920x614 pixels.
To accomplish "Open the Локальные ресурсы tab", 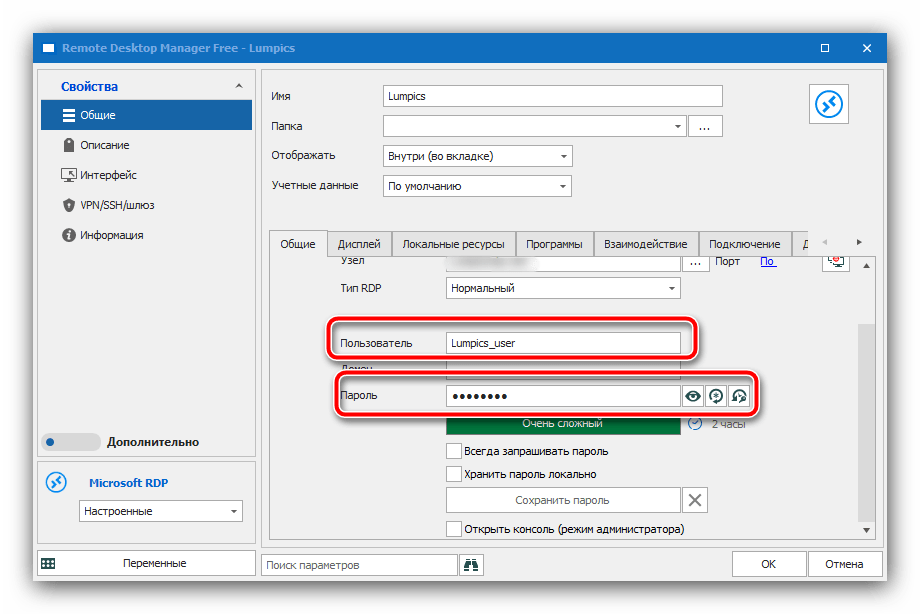I will [x=453, y=244].
